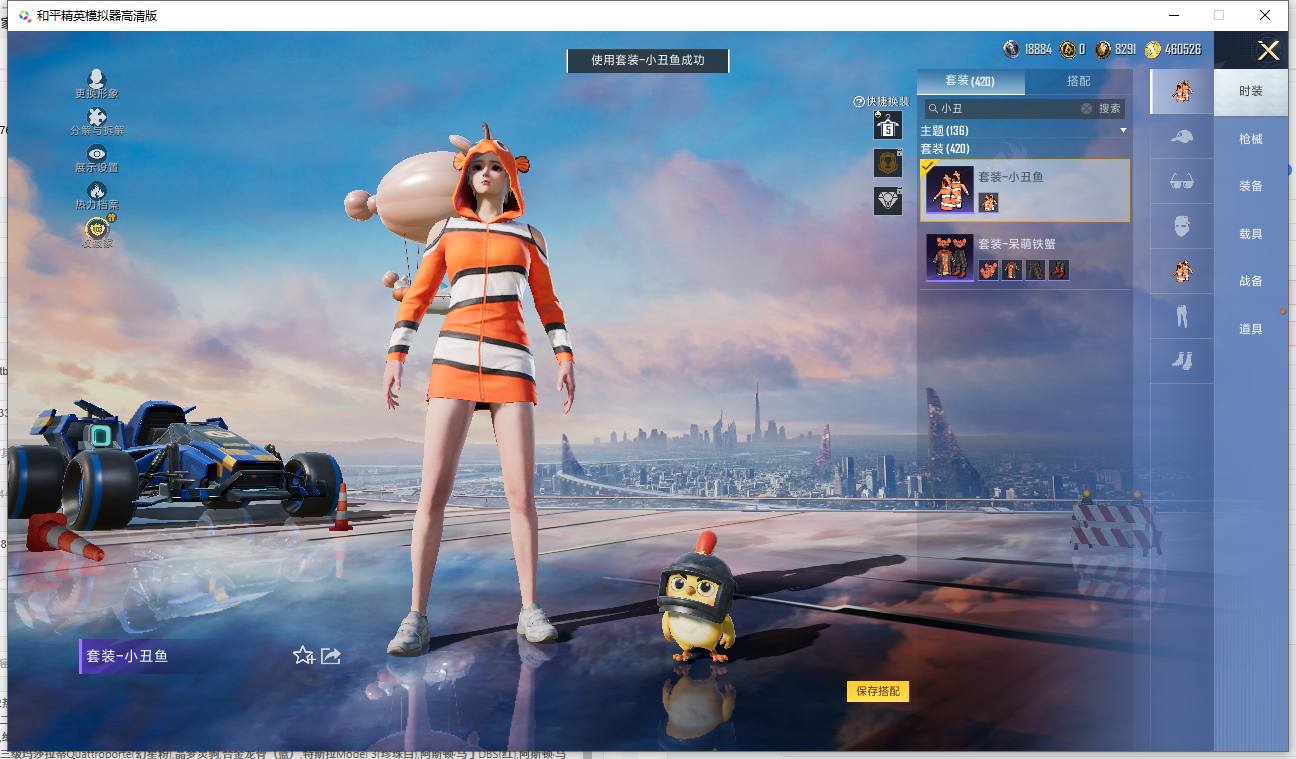1296x759 pixels.
Task: Minimize the emulator window
Action: tap(1172, 15)
